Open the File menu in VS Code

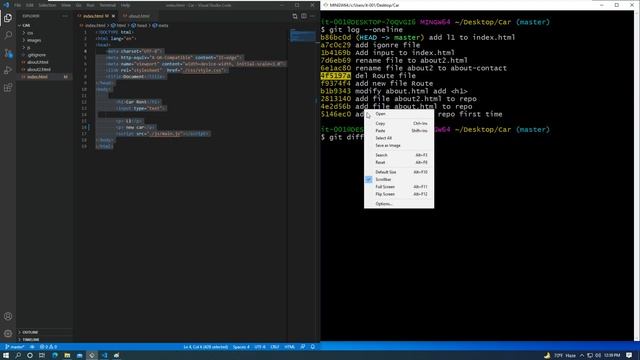[17, 5]
